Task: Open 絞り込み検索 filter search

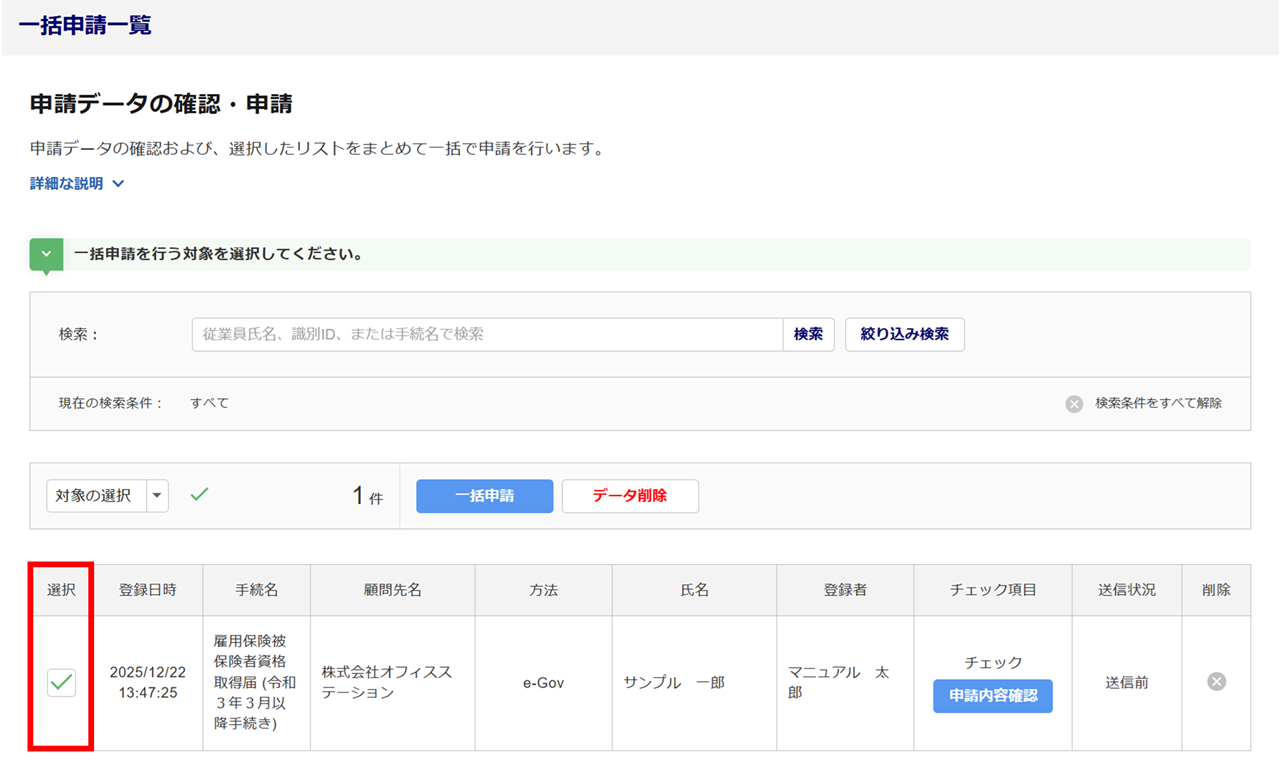Action: tap(904, 335)
